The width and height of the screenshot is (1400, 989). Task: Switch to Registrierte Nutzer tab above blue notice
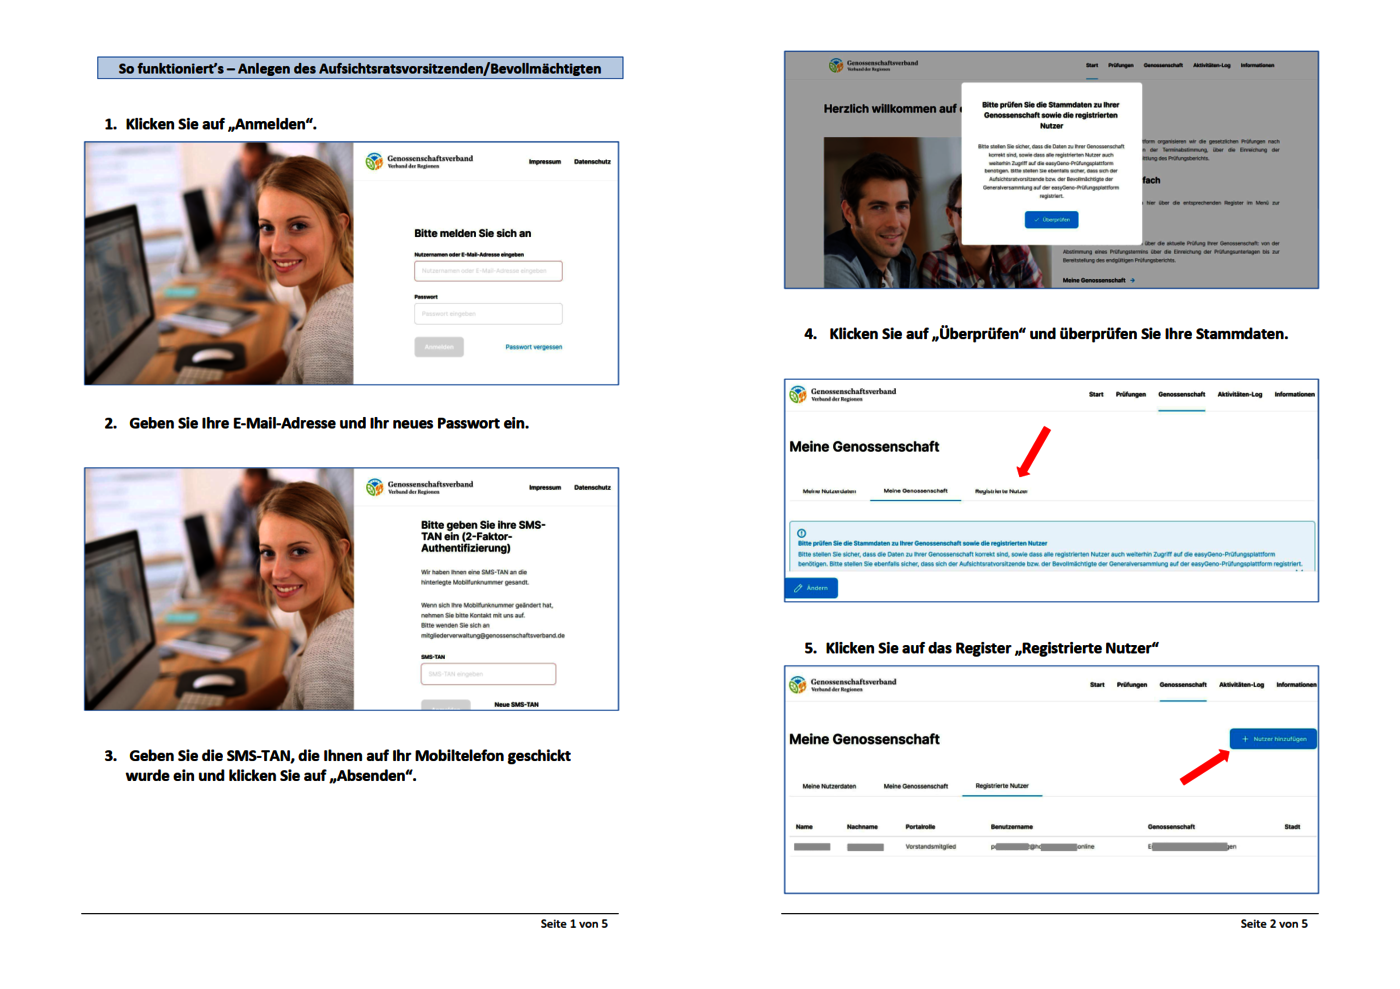pos(1001,491)
